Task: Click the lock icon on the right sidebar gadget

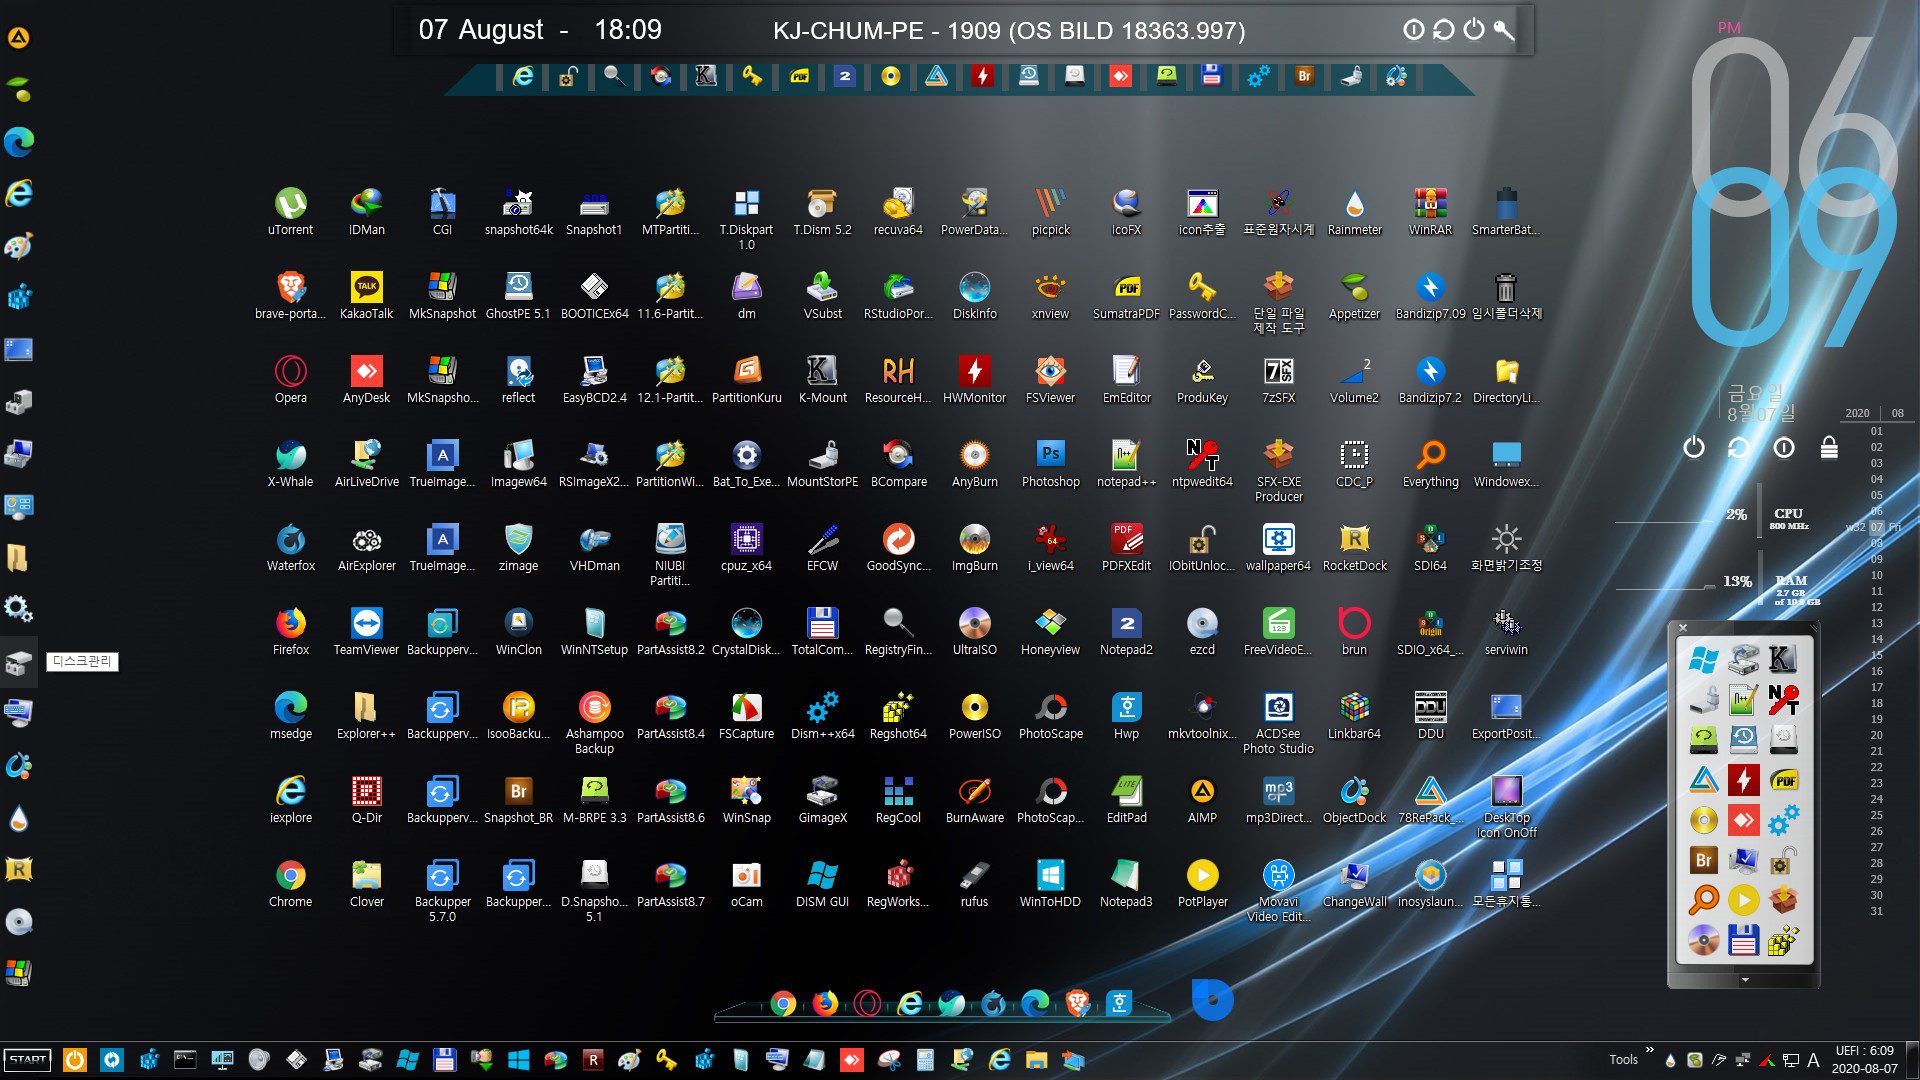Action: point(1829,447)
